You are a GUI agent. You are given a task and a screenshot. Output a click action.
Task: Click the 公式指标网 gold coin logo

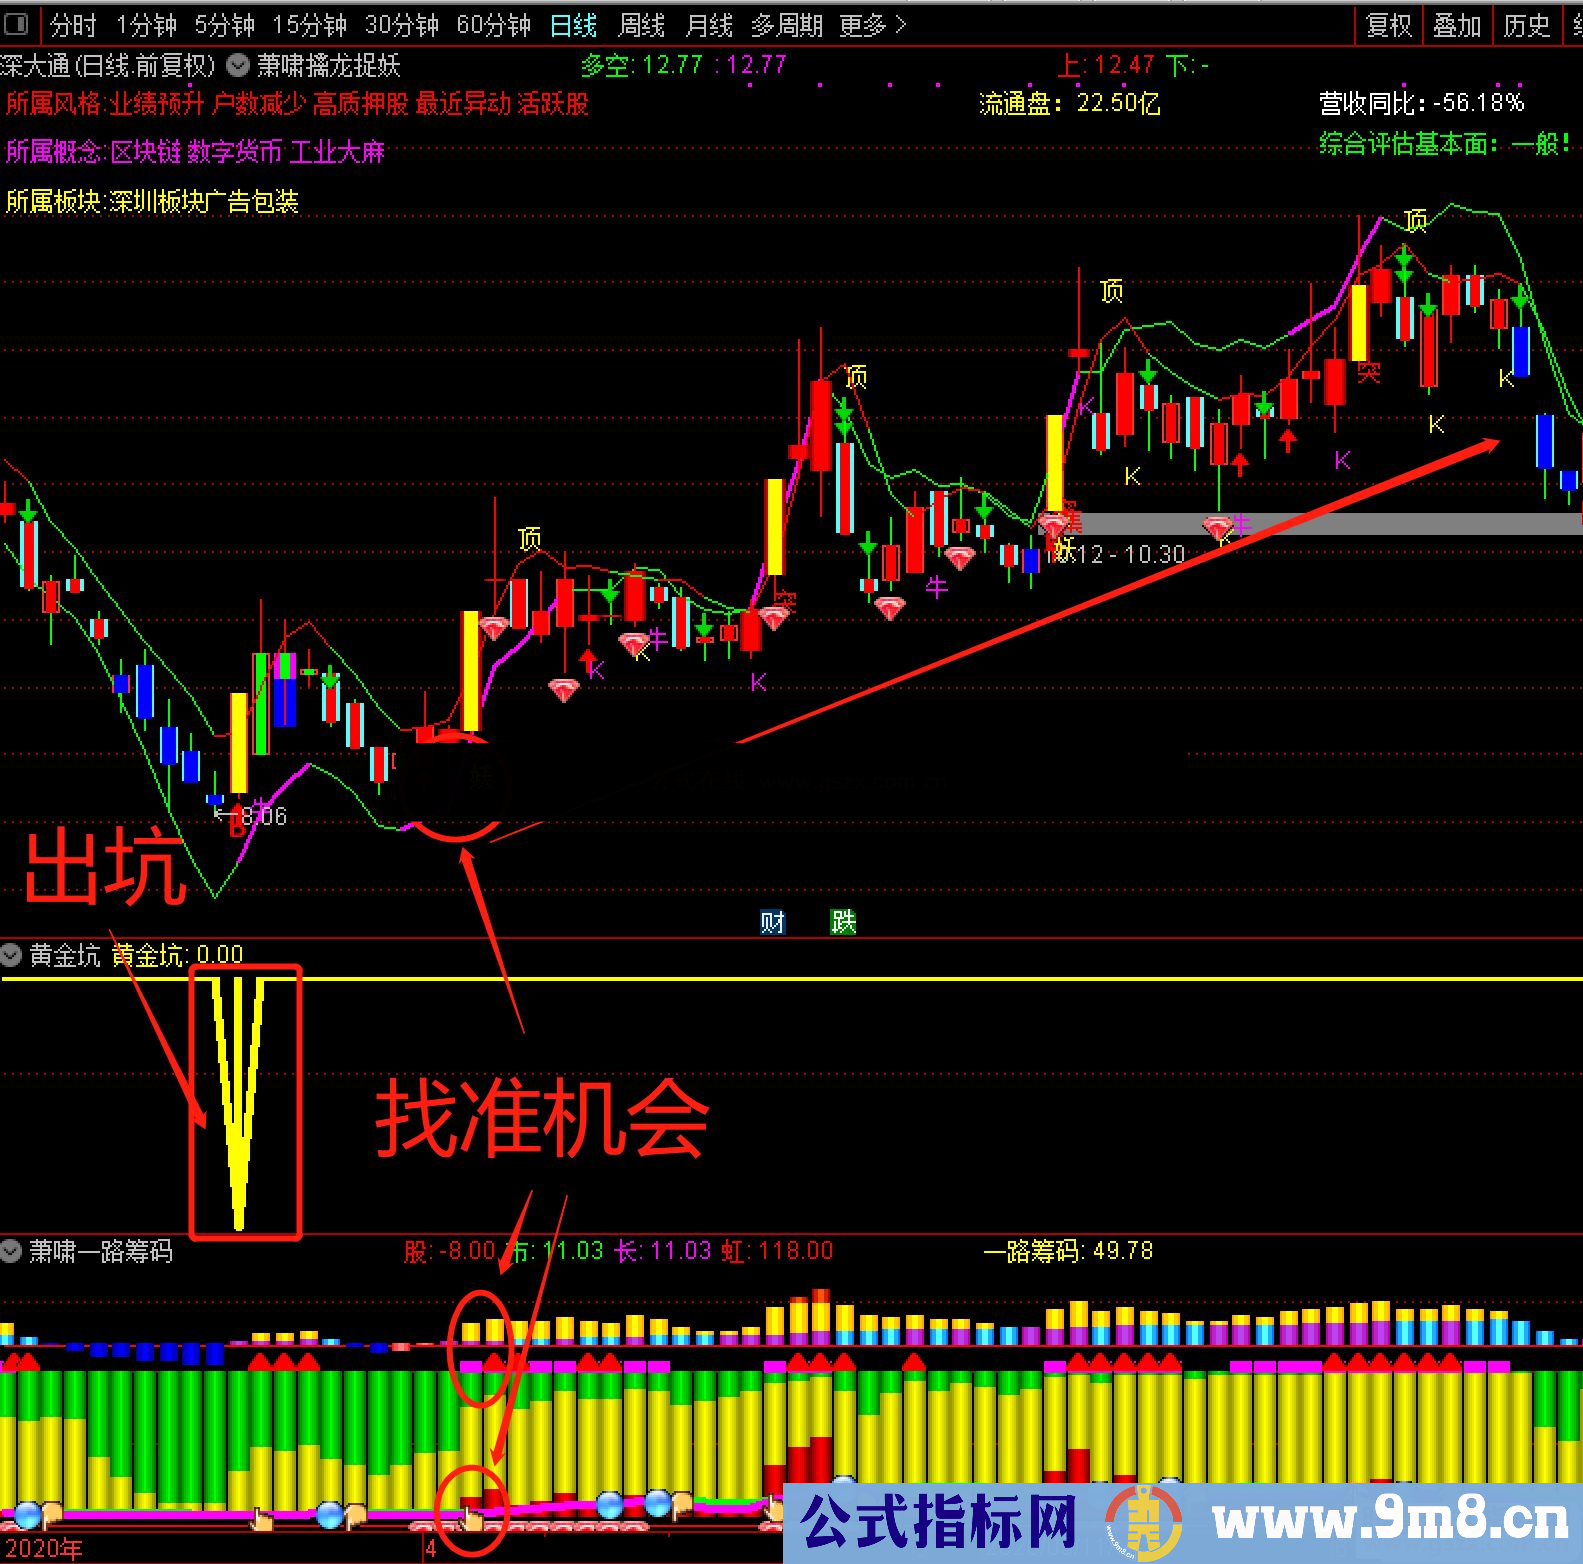click(x=1143, y=1523)
